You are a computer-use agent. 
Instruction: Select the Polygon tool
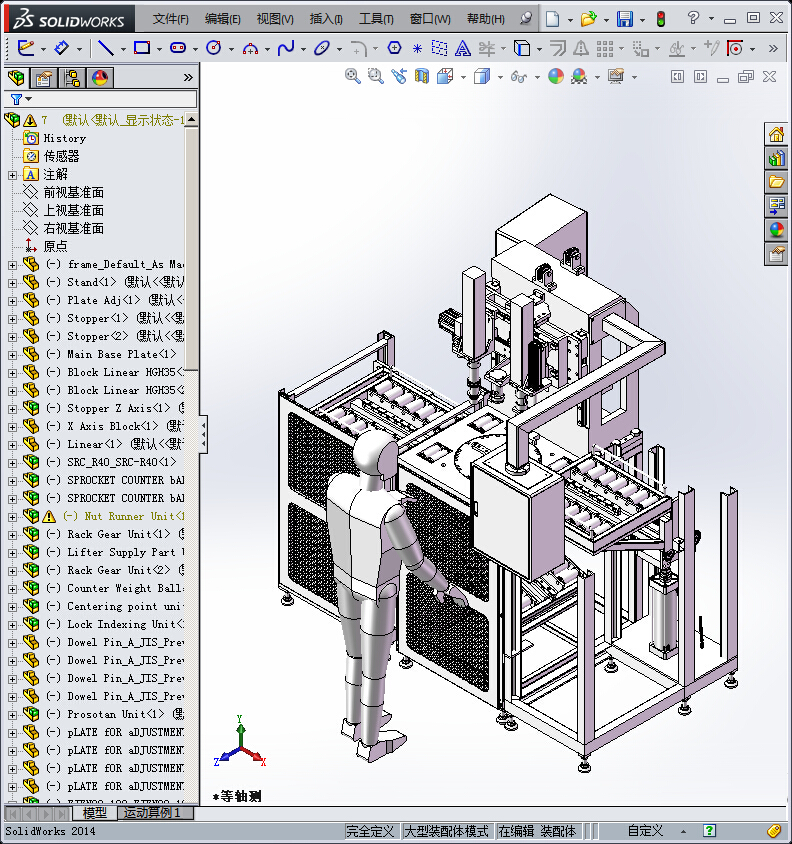click(395, 48)
